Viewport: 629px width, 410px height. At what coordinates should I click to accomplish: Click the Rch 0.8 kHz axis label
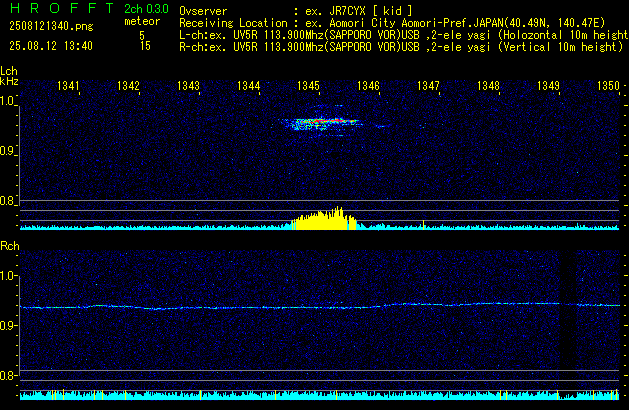coord(7,376)
